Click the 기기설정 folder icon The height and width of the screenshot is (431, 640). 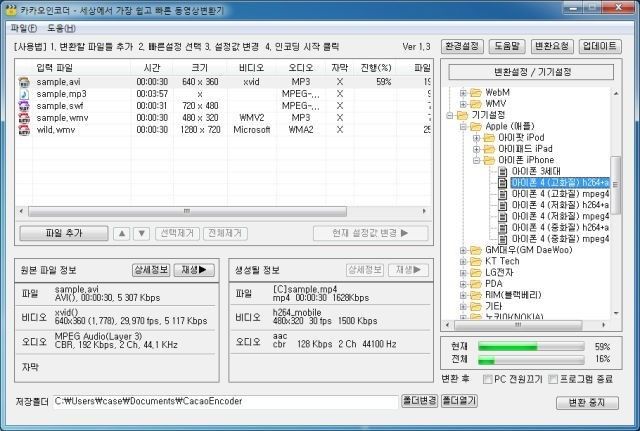[462, 115]
